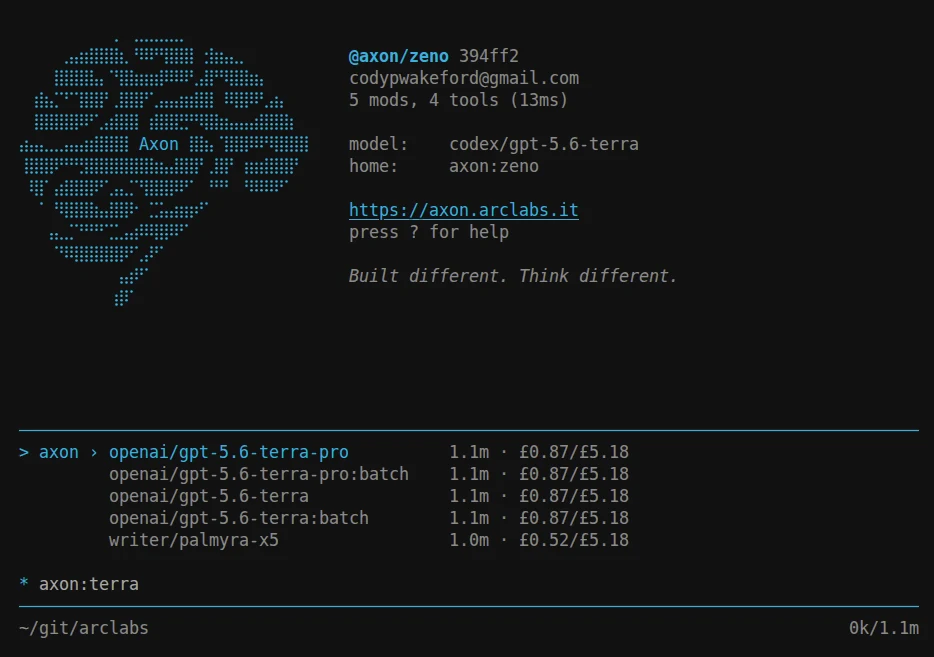Click the > selection caret icon
This screenshot has width=934, height=657.
pos(24,452)
